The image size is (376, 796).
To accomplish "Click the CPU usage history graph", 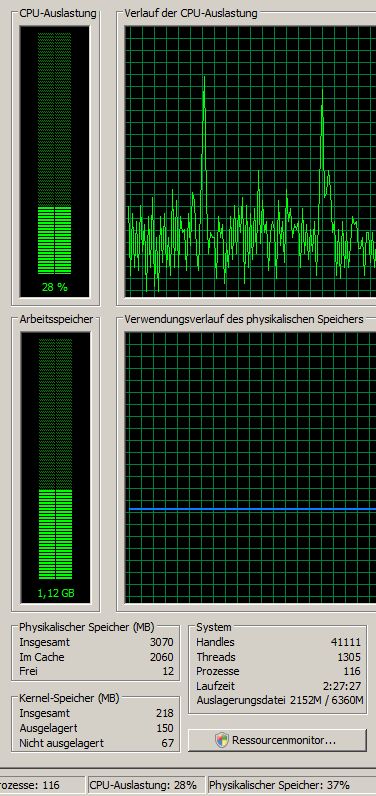I will click(x=251, y=161).
